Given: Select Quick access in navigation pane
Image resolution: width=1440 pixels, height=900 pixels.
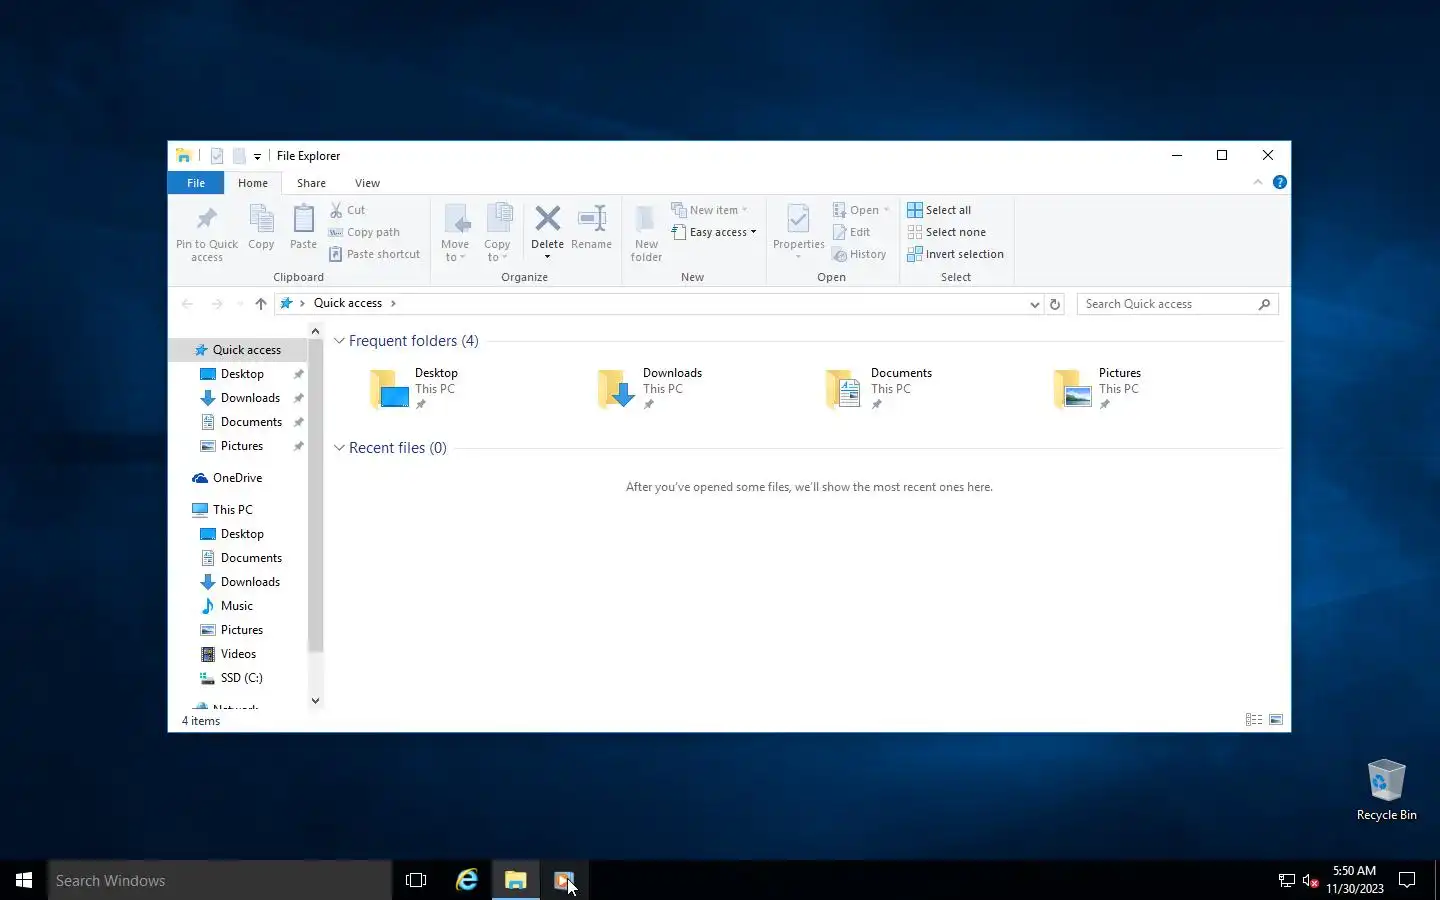Looking at the screenshot, I should pyautogui.click(x=240, y=350).
